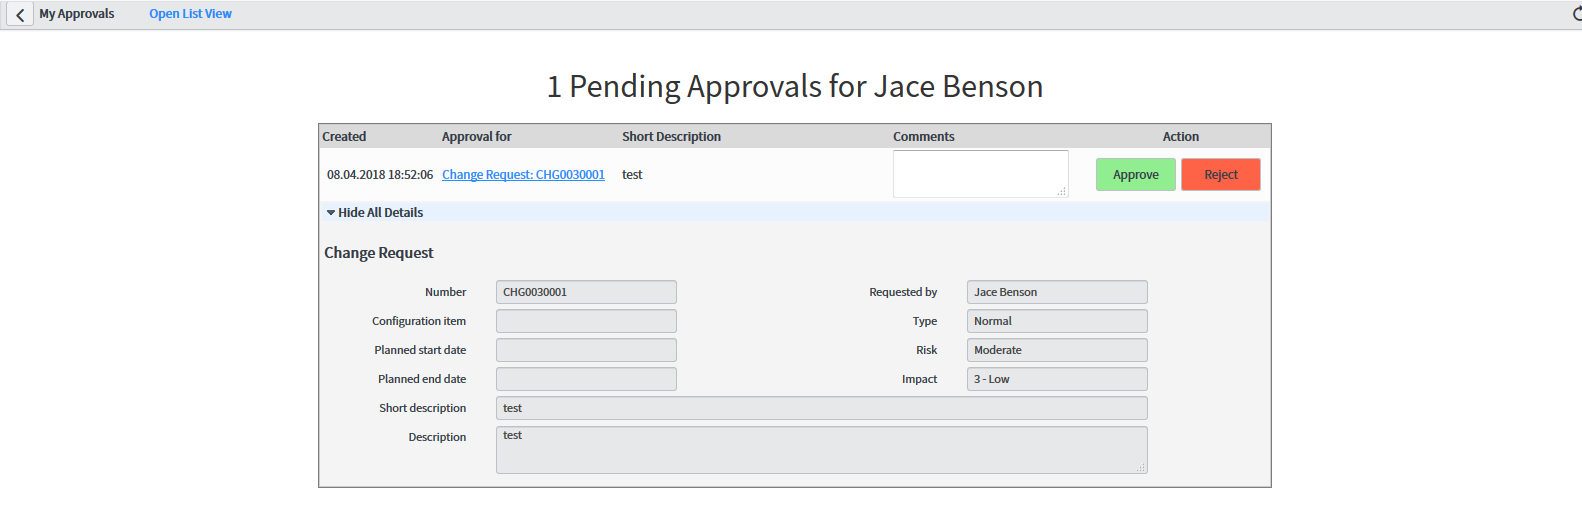The width and height of the screenshot is (1582, 511).
Task: Select the Planned end date field
Action: tap(586, 379)
